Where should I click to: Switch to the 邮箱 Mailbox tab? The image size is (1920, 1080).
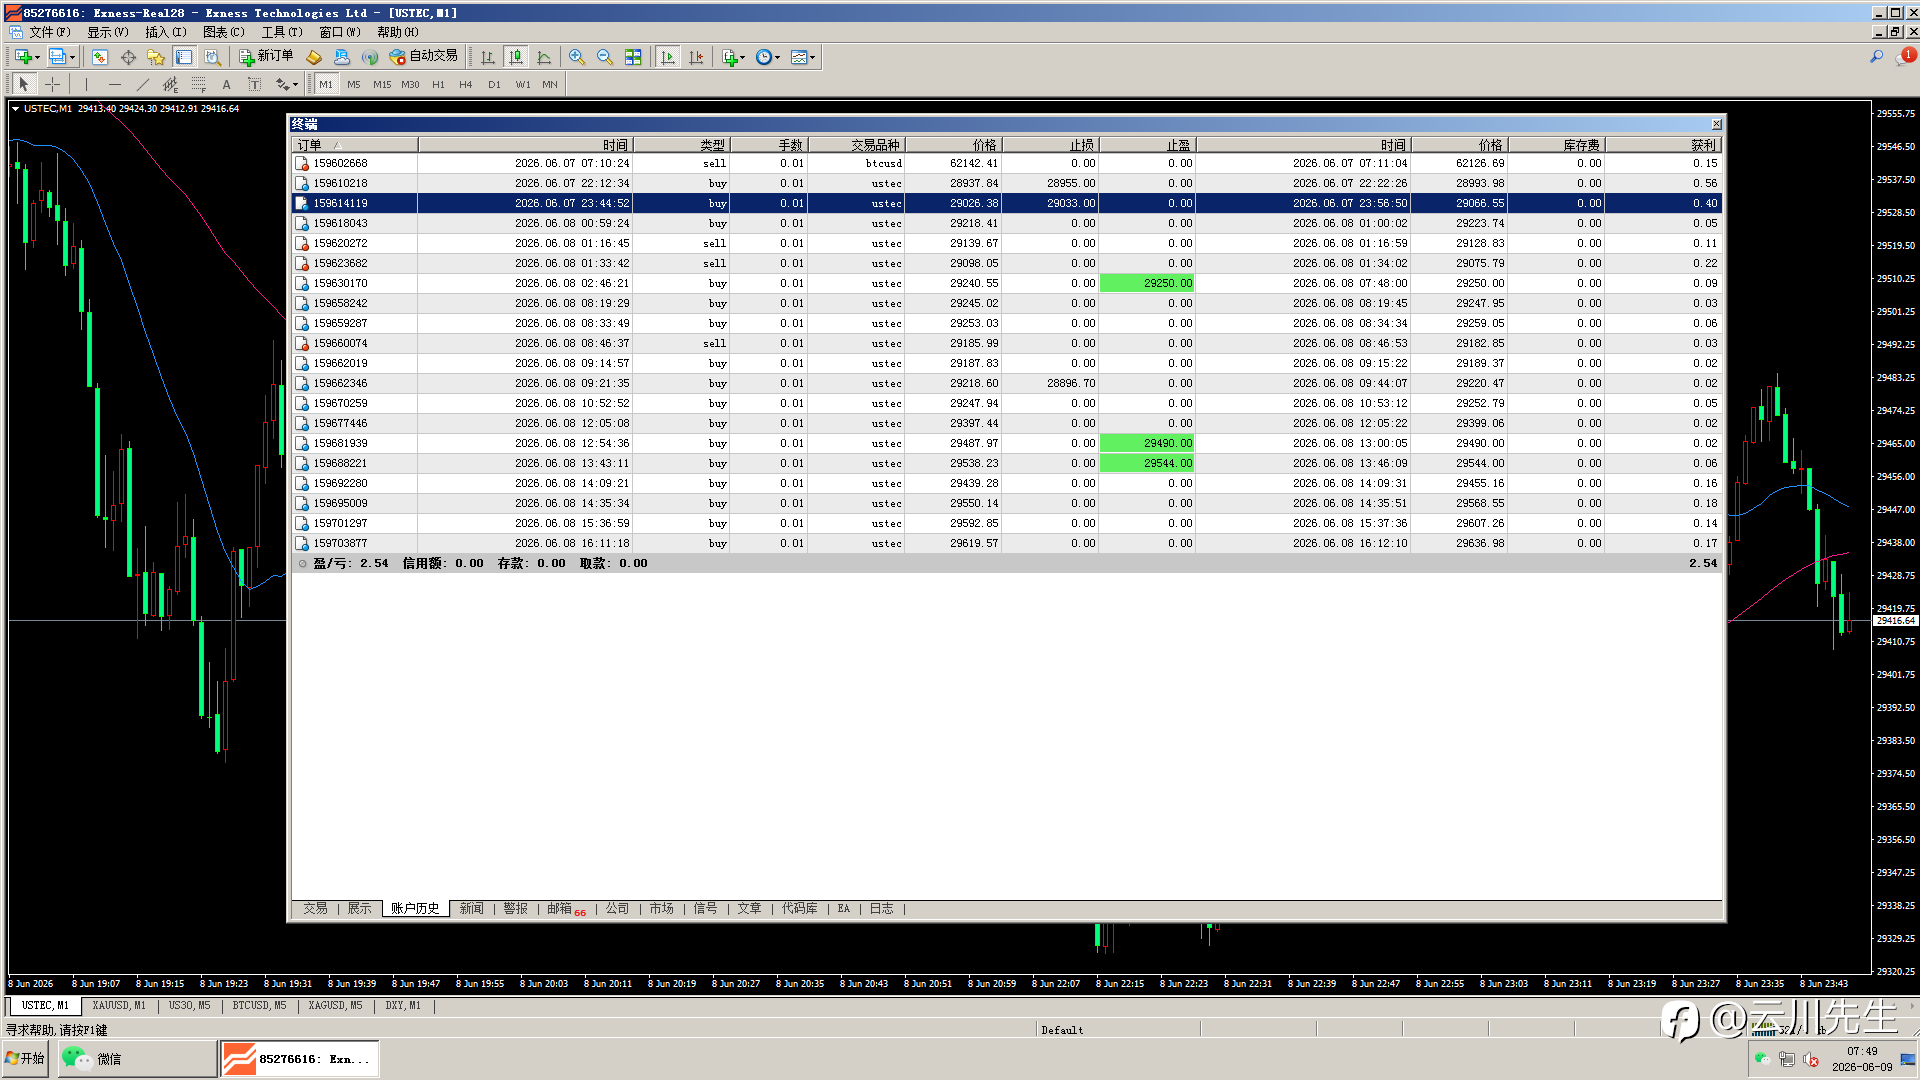pyautogui.click(x=565, y=908)
